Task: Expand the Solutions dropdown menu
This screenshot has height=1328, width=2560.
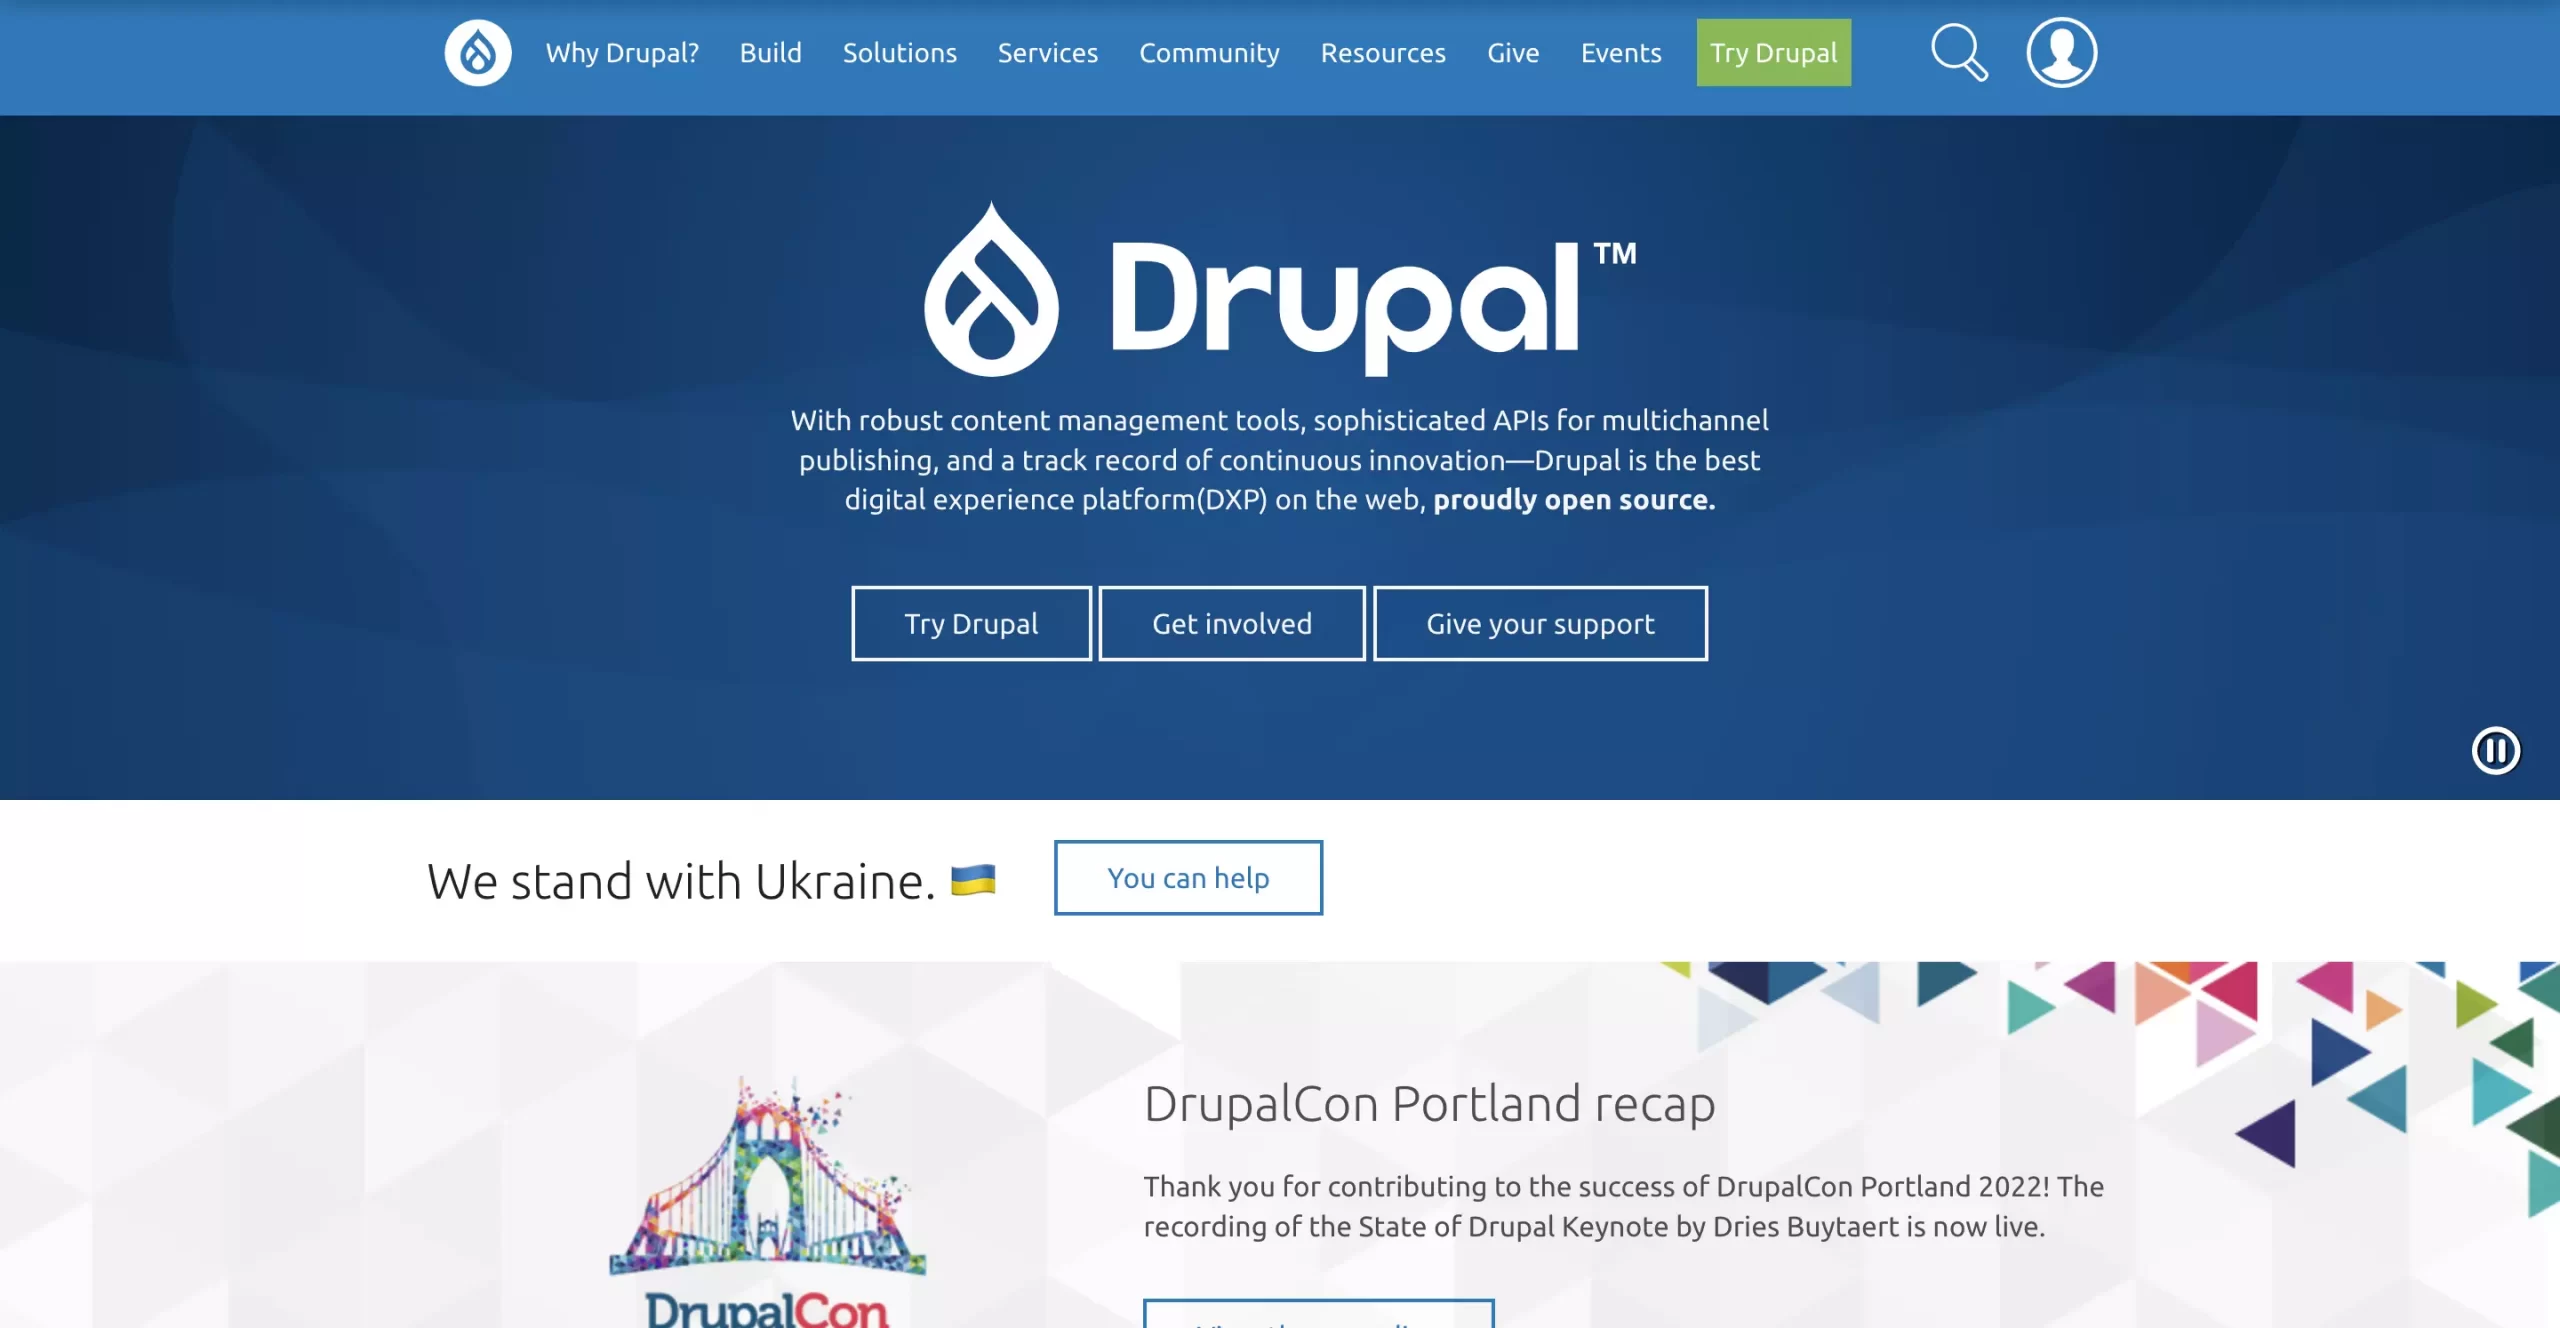Action: [899, 53]
